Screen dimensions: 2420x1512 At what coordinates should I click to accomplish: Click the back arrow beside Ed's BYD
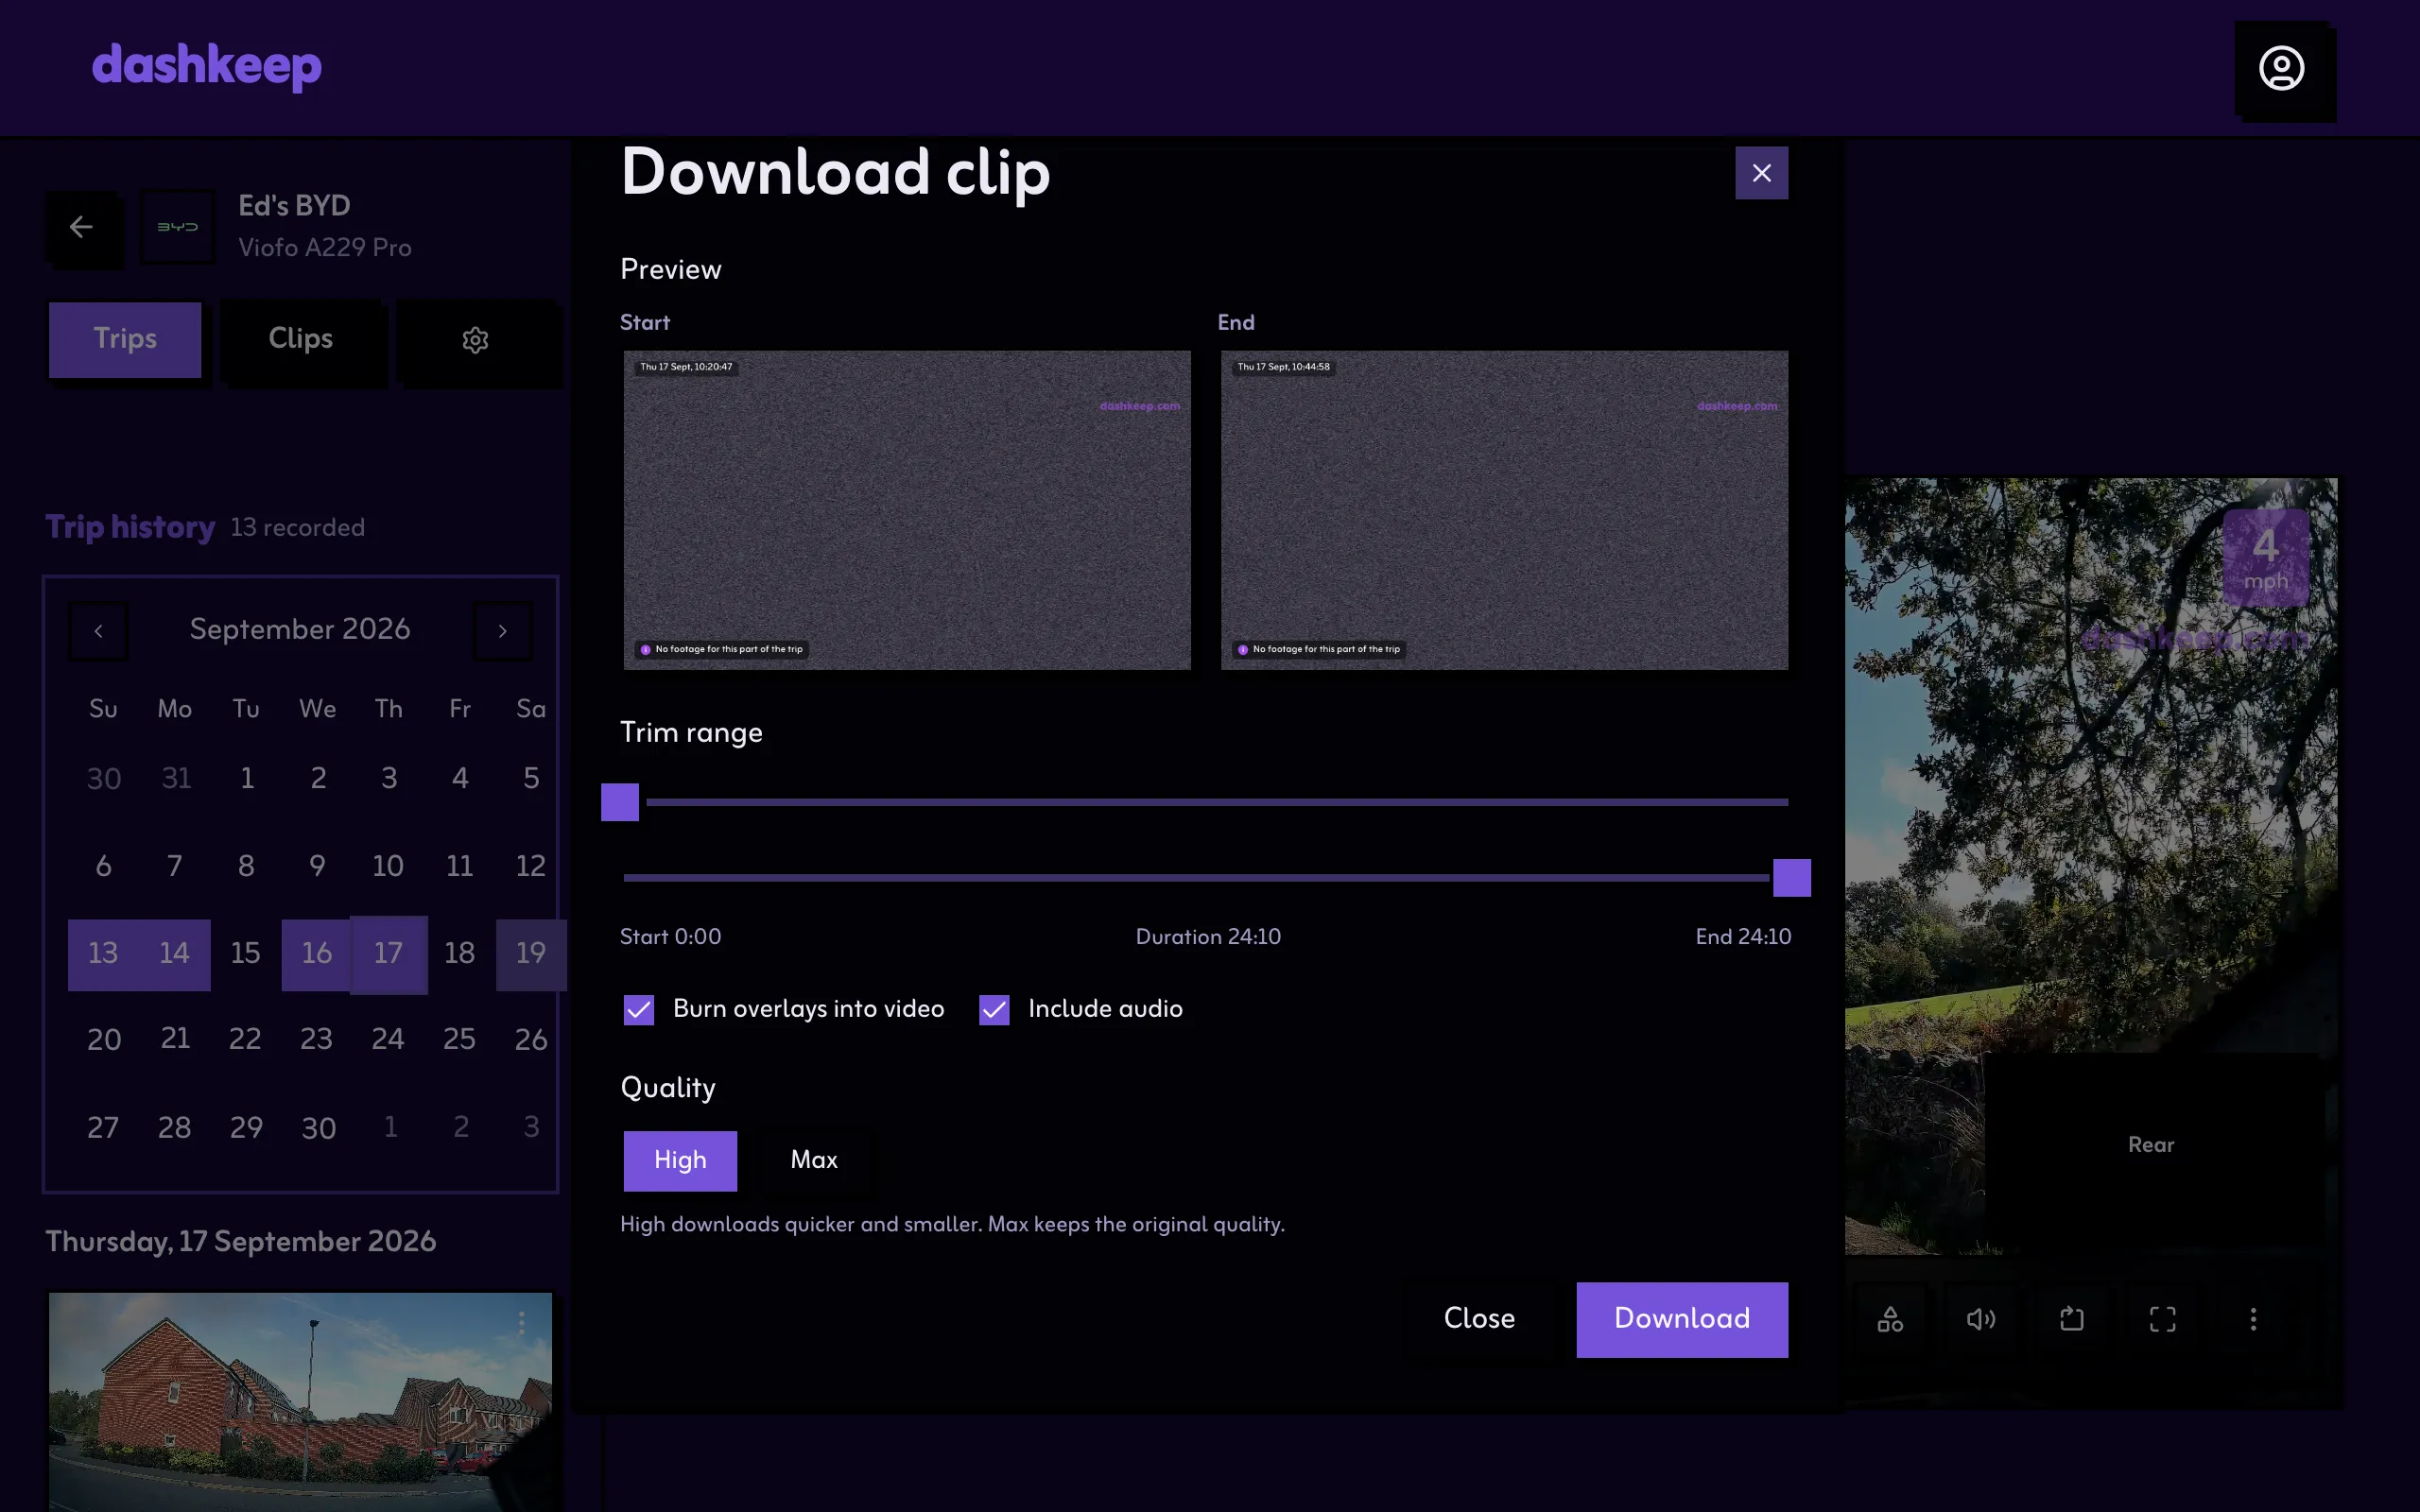tap(82, 227)
